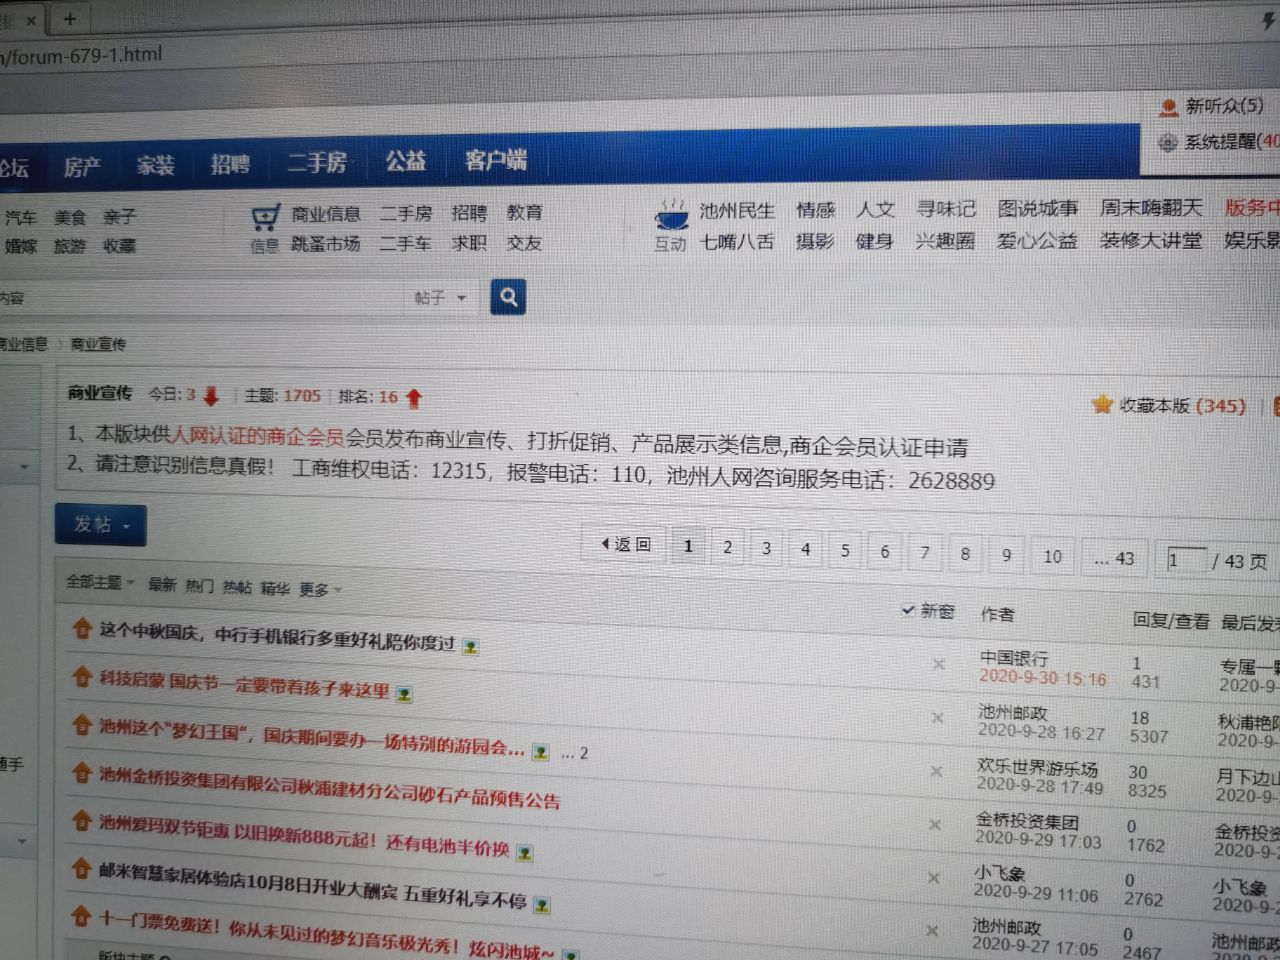Click the shopping cart 信息 icon
Image resolution: width=1280 pixels, height=960 pixels.
tap(265, 217)
